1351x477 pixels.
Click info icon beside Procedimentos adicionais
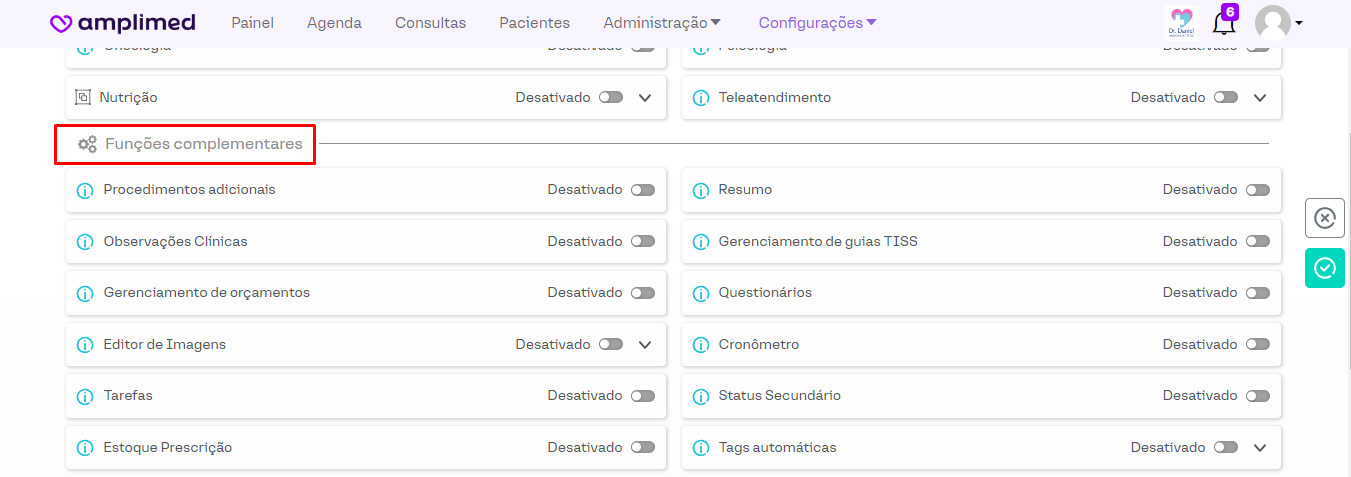point(85,190)
